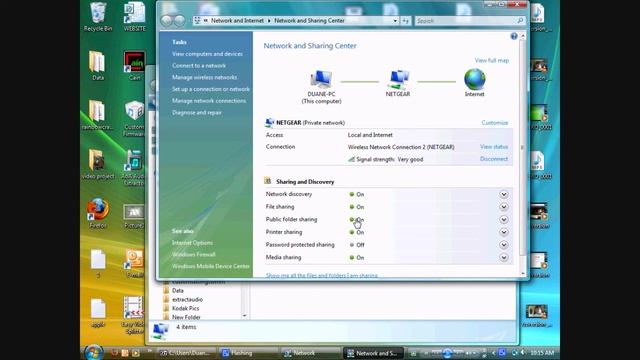The width and height of the screenshot is (640, 360).
Task: Switch to the Network taskbar window
Action: tap(310, 353)
